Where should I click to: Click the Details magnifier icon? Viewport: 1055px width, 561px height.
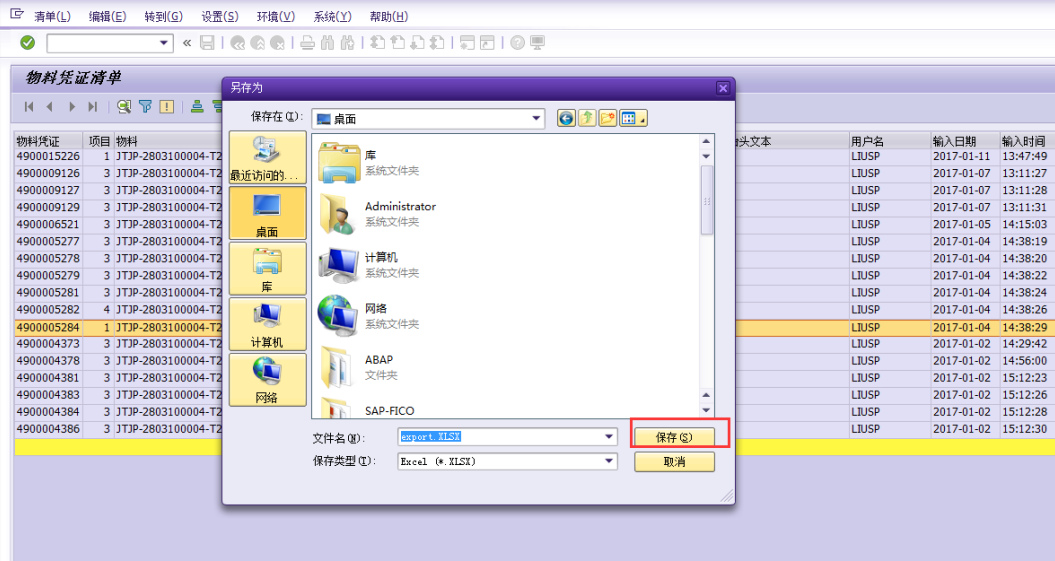124,106
